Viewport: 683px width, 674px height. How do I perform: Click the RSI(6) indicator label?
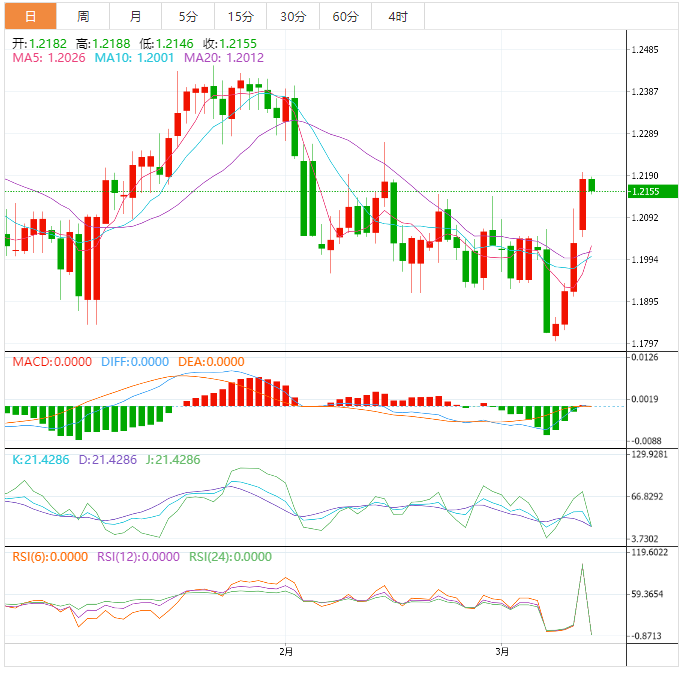47,557
